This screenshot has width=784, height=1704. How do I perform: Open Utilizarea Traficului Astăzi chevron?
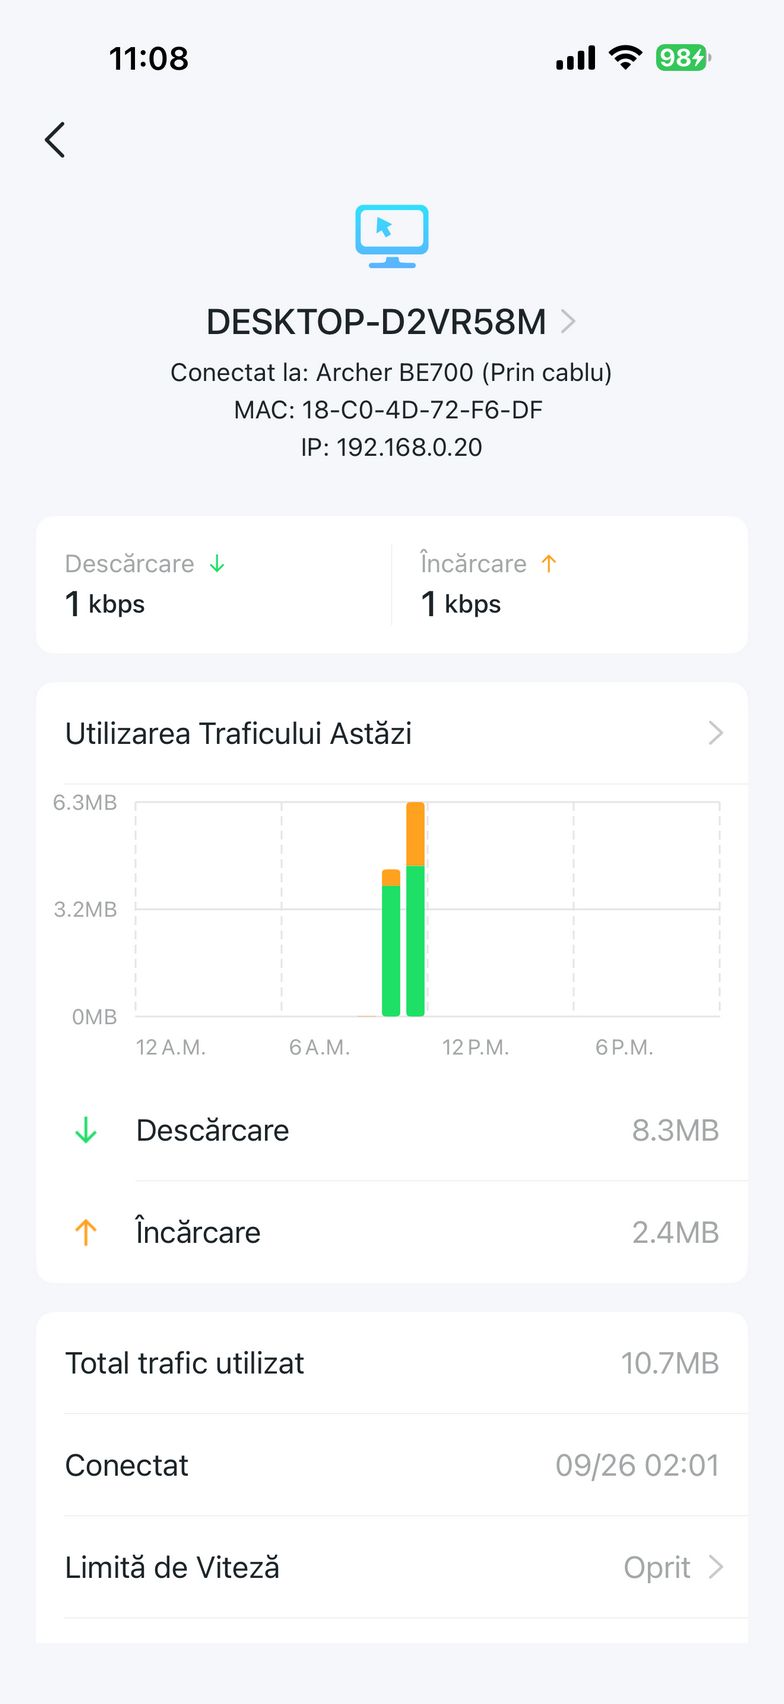715,733
